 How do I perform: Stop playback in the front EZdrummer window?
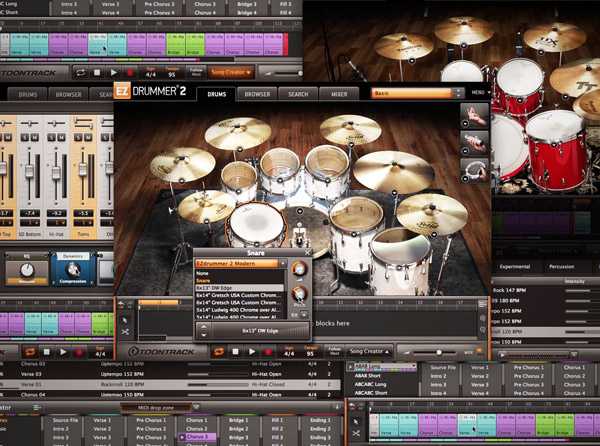pyautogui.click(x=235, y=351)
